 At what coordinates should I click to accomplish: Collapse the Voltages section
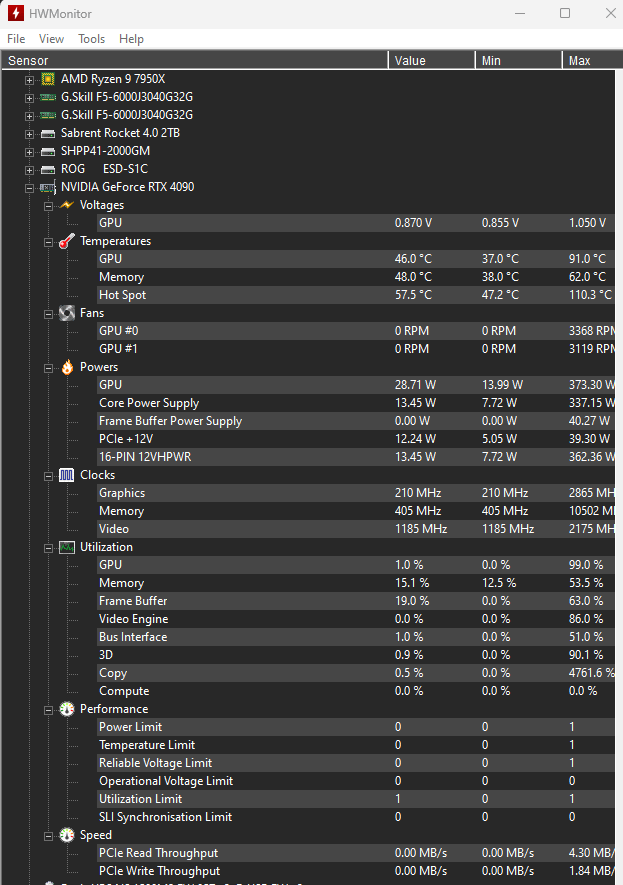[x=49, y=207]
